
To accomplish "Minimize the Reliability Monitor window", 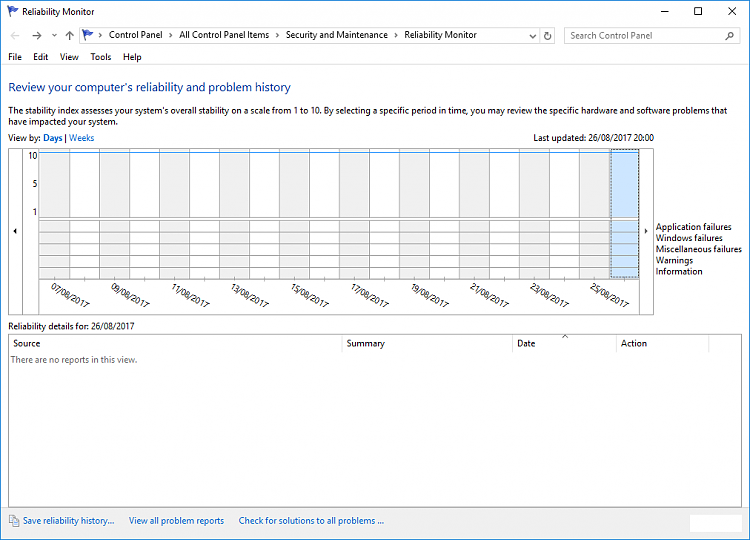I will tap(664, 11).
